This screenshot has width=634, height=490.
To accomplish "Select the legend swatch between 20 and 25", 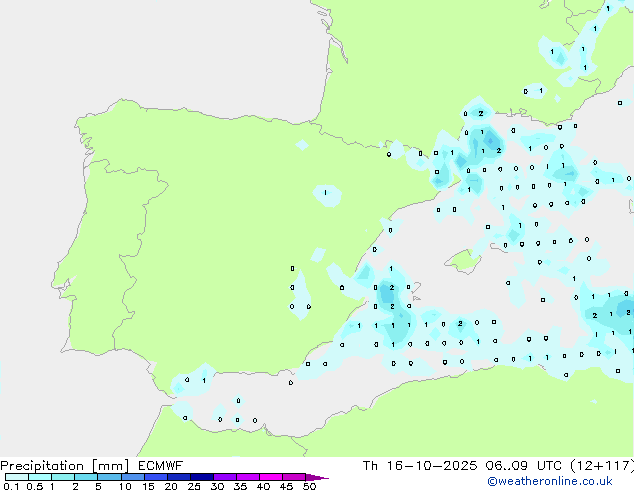I will tap(179, 477).
